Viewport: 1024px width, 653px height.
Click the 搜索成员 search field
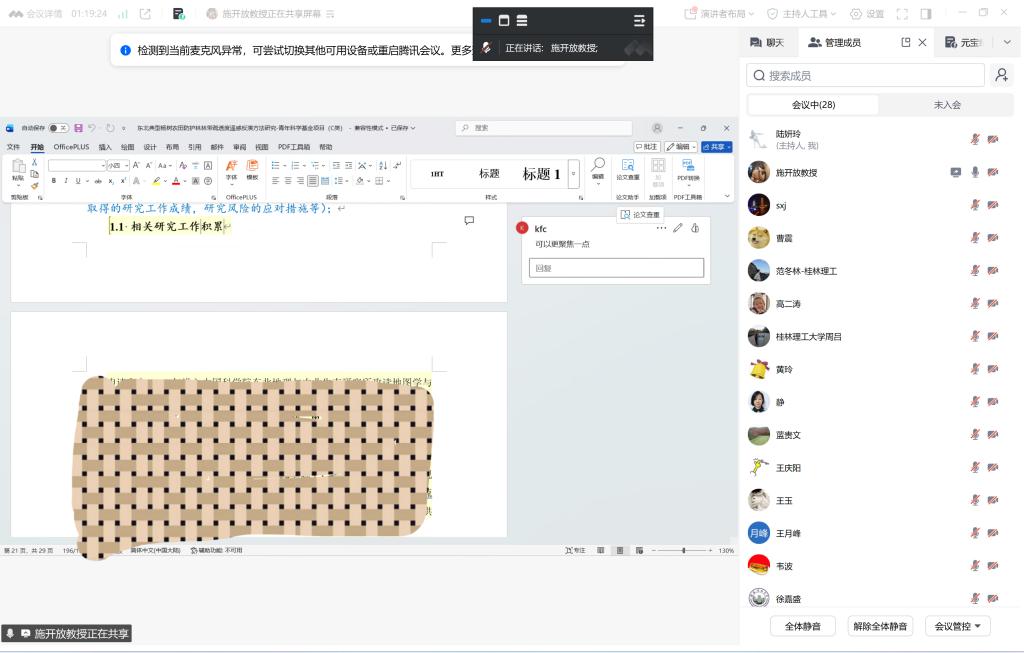(x=865, y=75)
